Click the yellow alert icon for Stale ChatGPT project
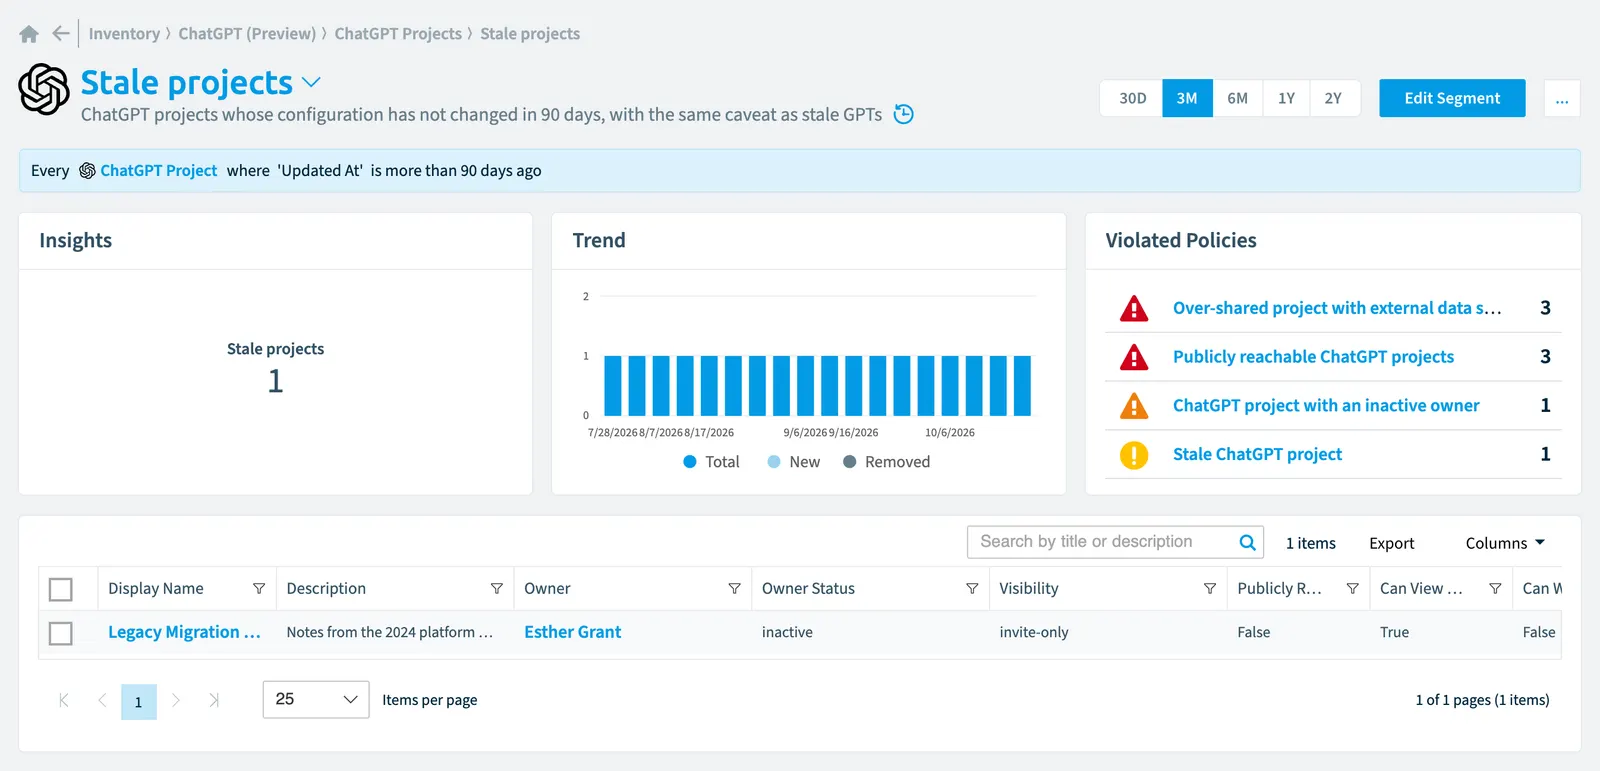 [x=1134, y=455]
